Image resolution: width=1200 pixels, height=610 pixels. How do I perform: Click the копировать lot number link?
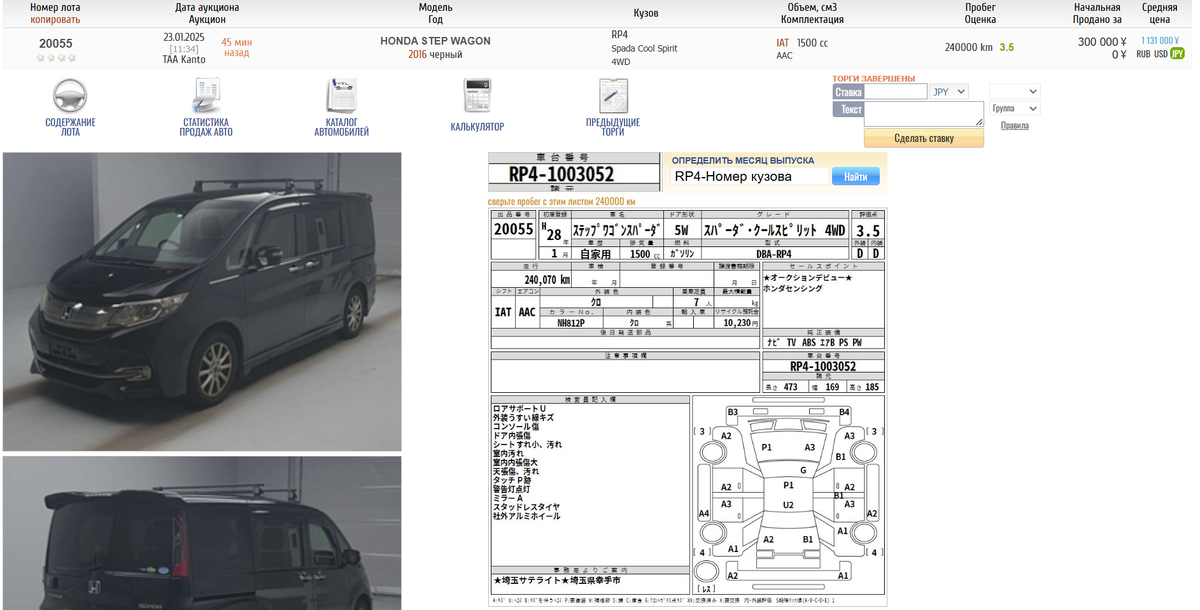tap(55, 19)
